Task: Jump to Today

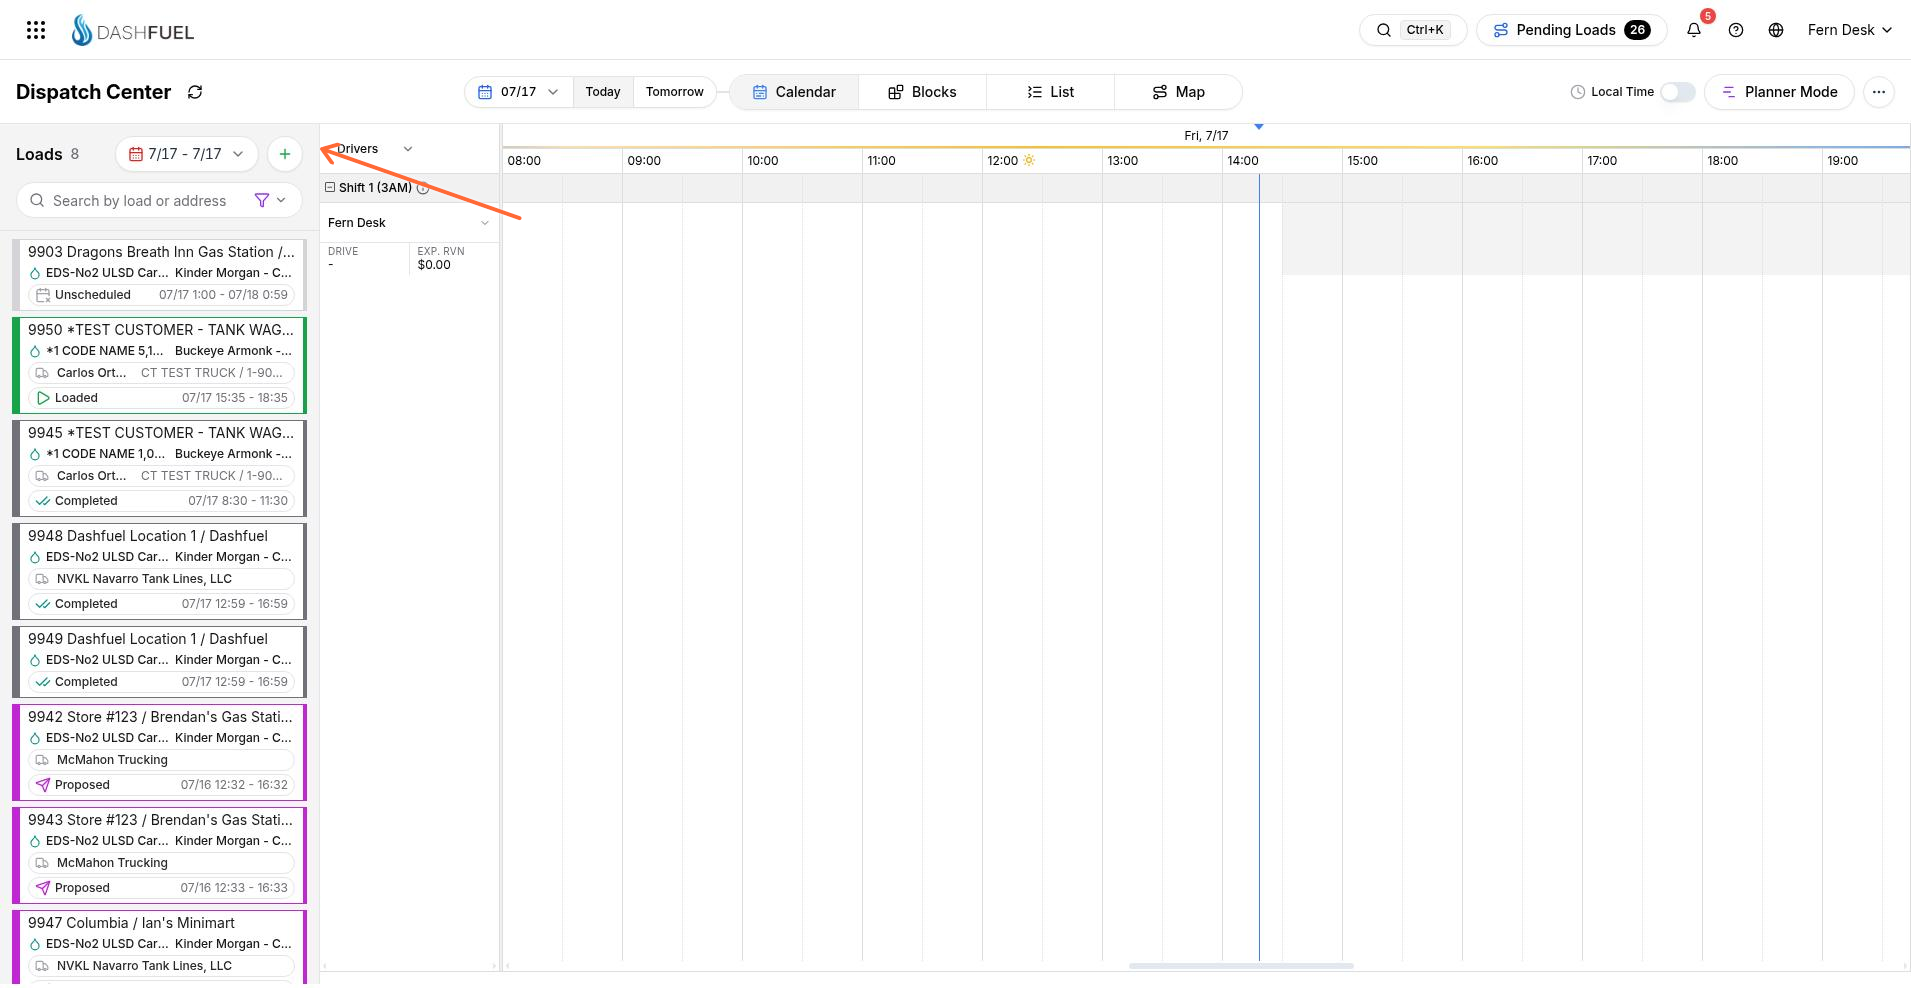Action: pyautogui.click(x=603, y=92)
